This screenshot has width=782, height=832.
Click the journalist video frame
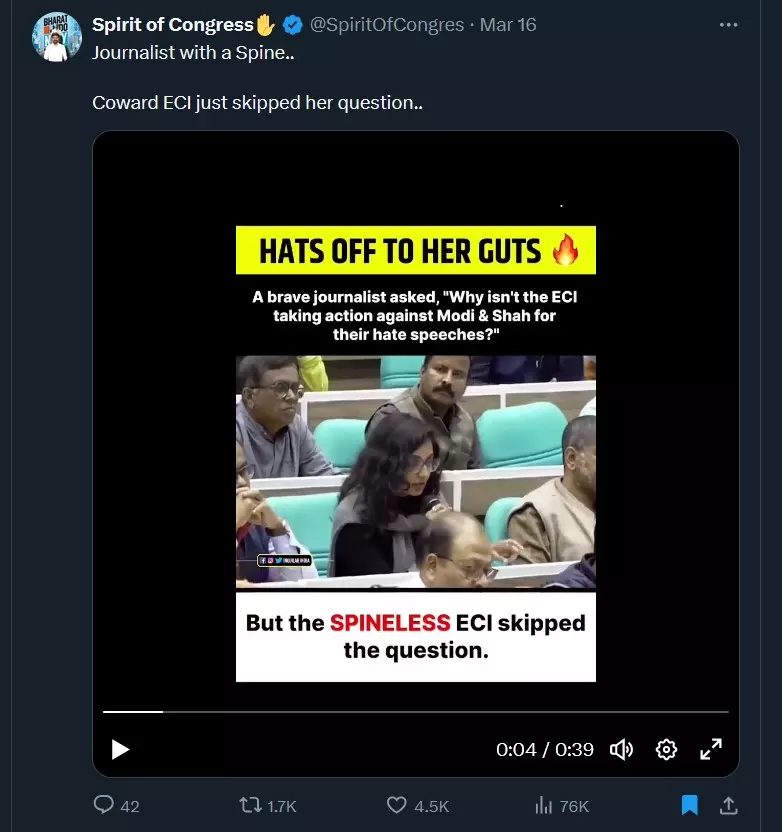[x=415, y=470]
